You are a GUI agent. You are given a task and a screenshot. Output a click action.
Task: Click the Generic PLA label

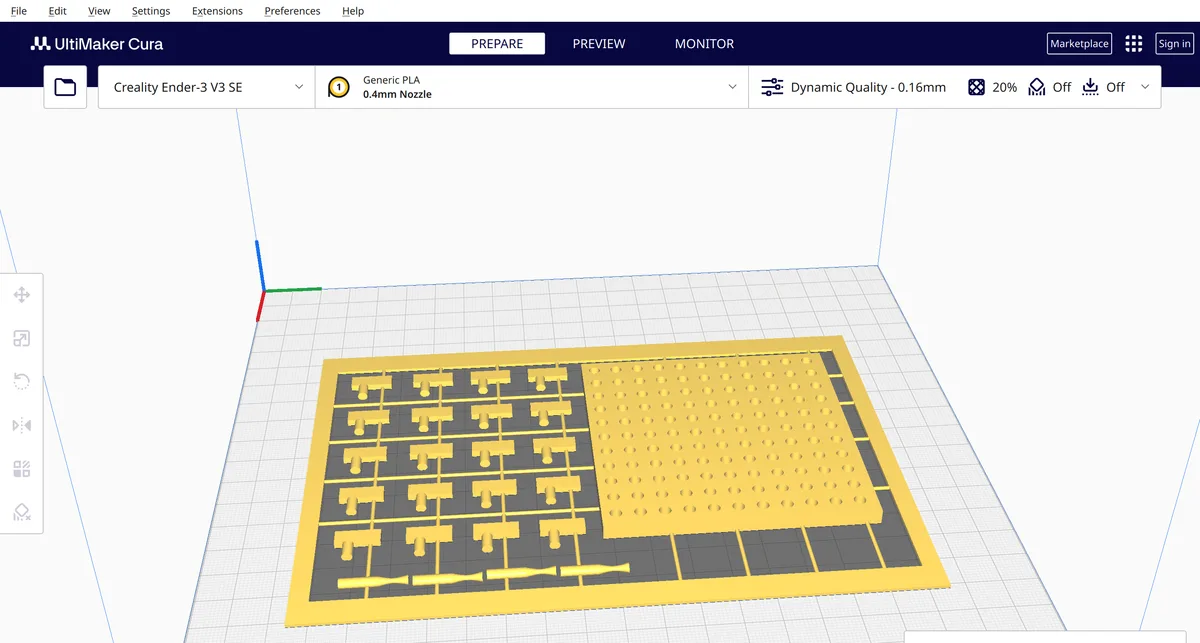pos(391,80)
